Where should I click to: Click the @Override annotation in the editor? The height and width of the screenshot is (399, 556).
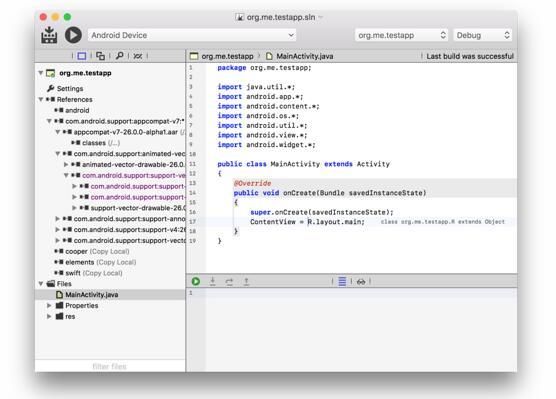pyautogui.click(x=252, y=183)
